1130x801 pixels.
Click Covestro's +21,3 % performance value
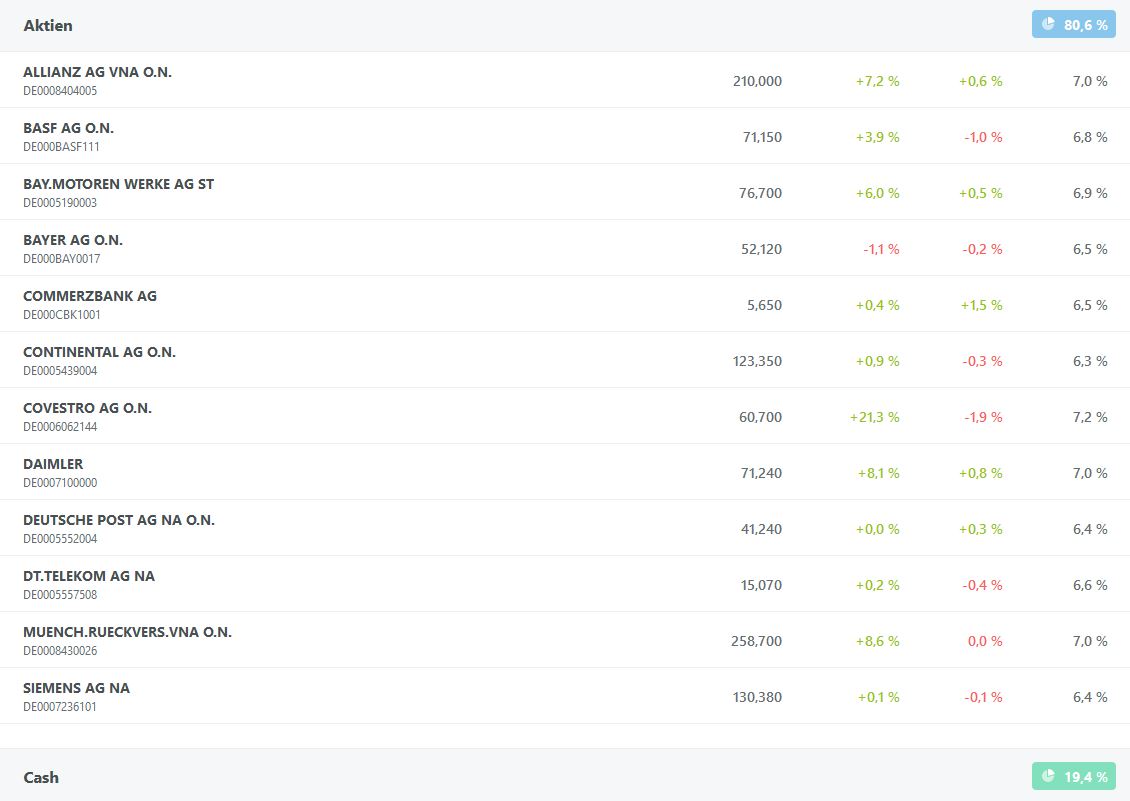coord(874,417)
